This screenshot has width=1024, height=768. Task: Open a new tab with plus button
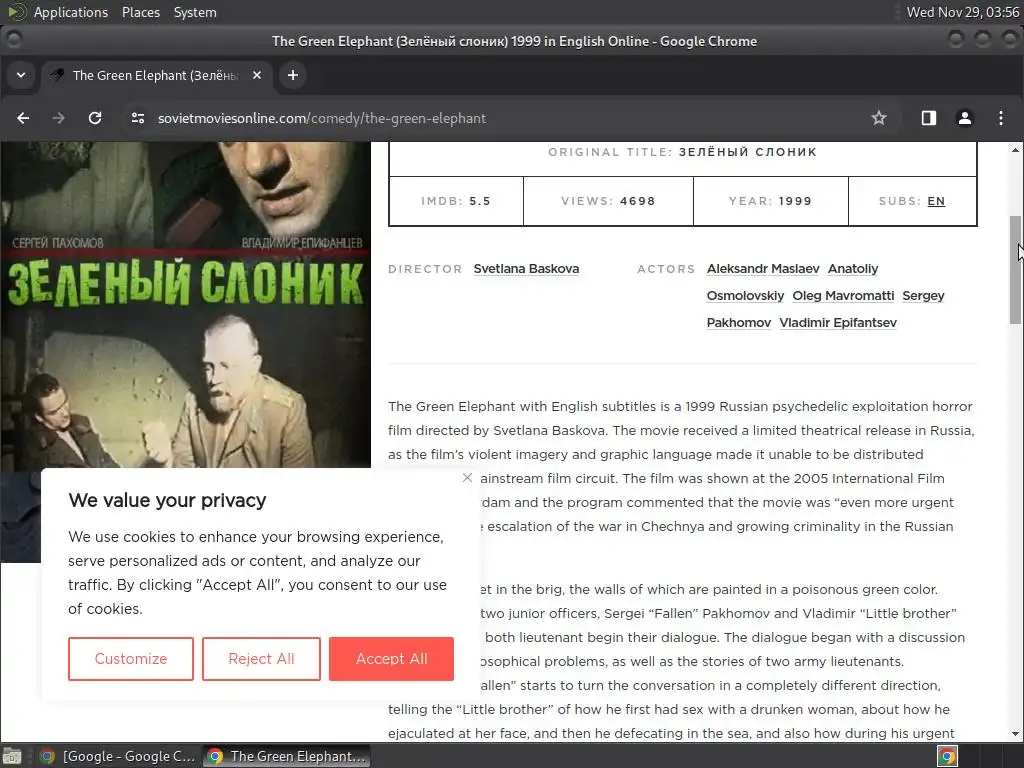pyautogui.click(x=293, y=75)
